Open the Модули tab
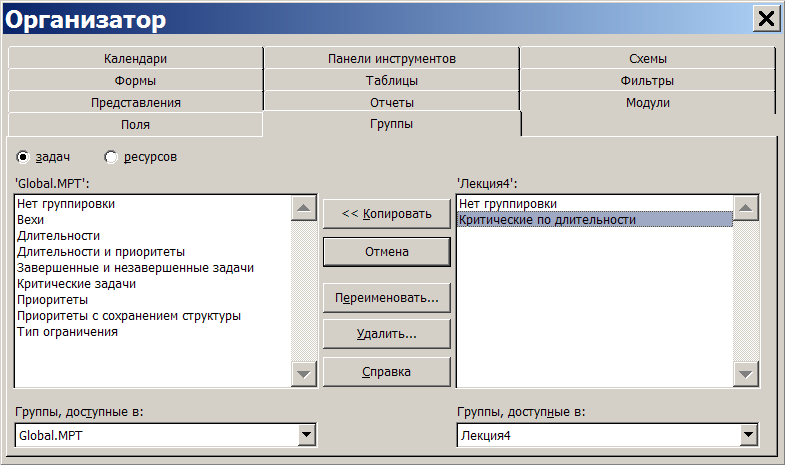Screen dimensions: 785x465 click(648, 103)
